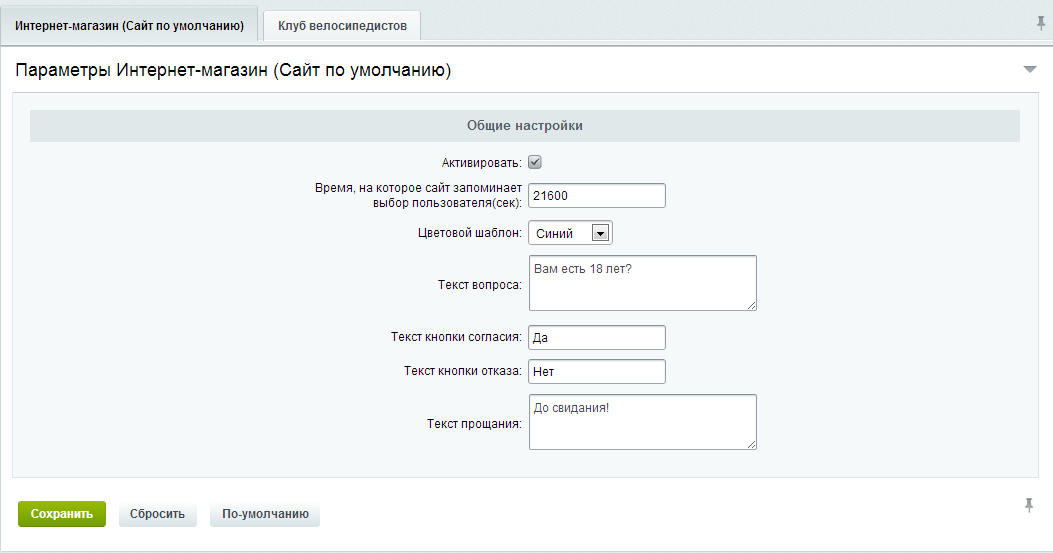
Task: Focus the Текст кнопки отказа field with Нет
Action: coord(597,372)
